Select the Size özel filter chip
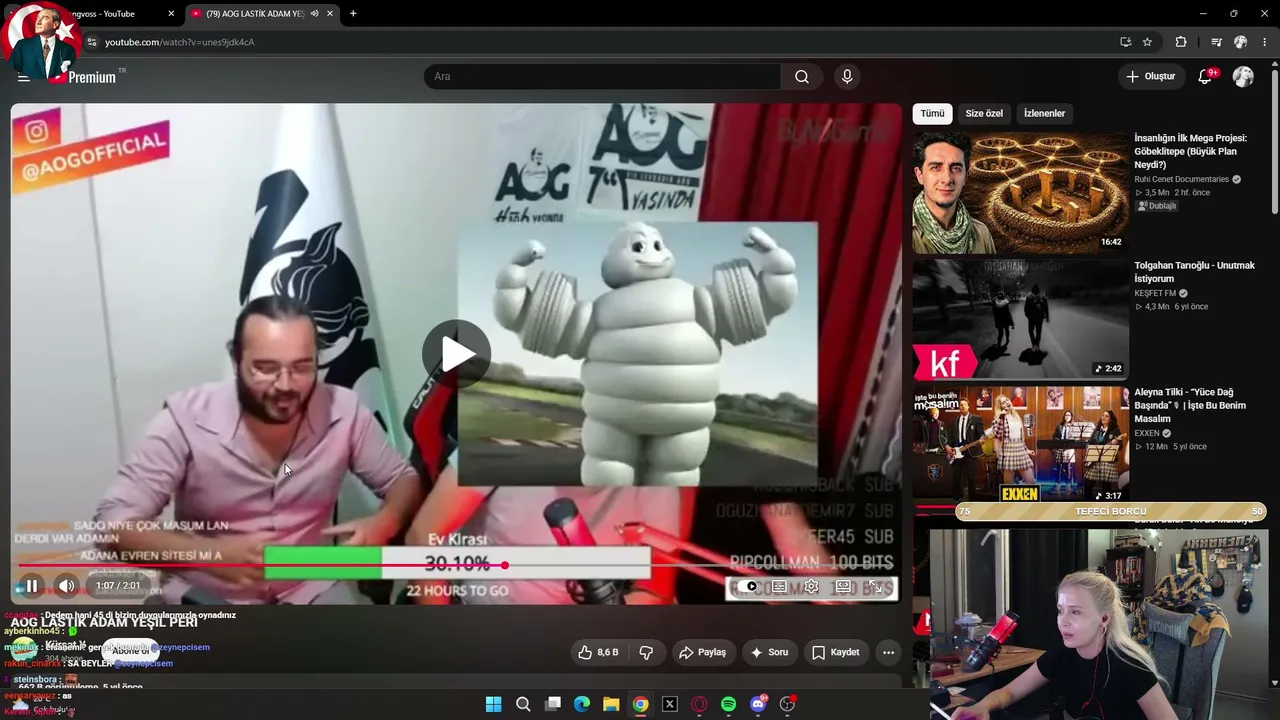The width and height of the screenshot is (1280, 720). [984, 114]
